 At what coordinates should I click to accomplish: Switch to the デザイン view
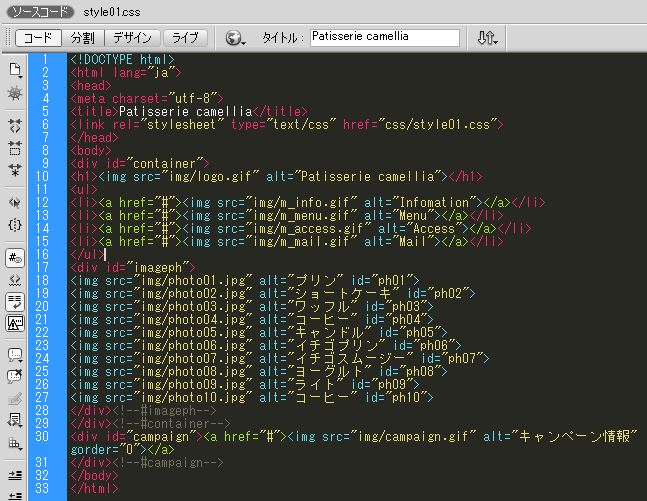click(x=132, y=38)
